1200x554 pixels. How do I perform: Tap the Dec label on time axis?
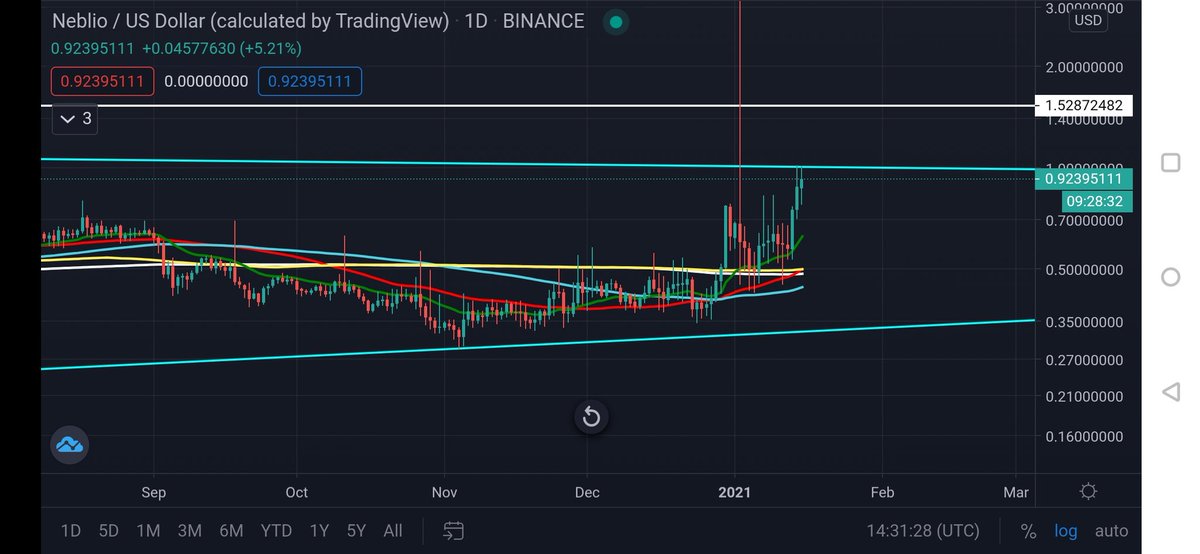point(587,492)
